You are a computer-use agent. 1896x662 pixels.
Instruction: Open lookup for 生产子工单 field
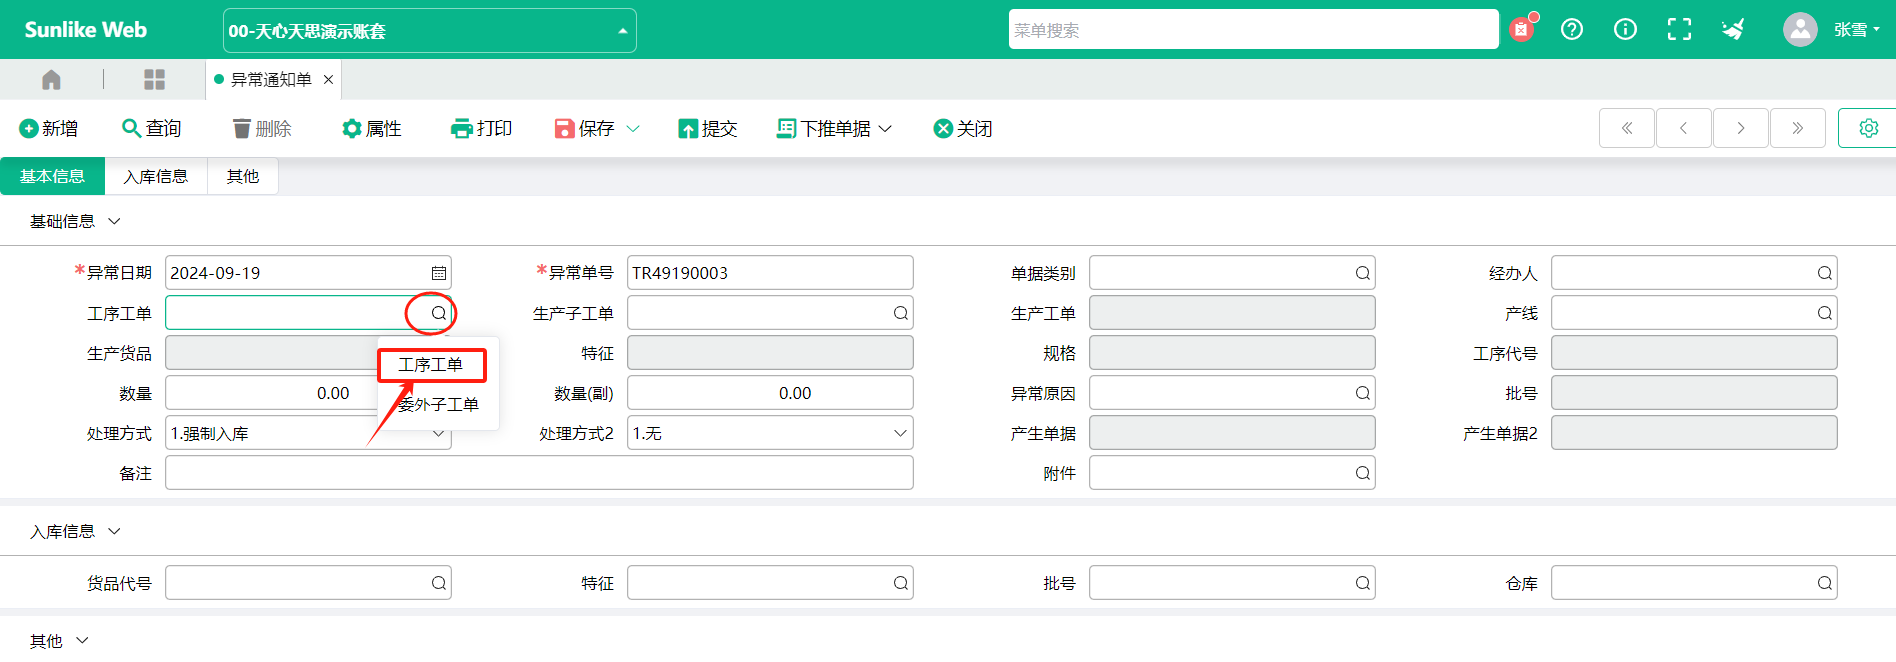click(x=901, y=313)
